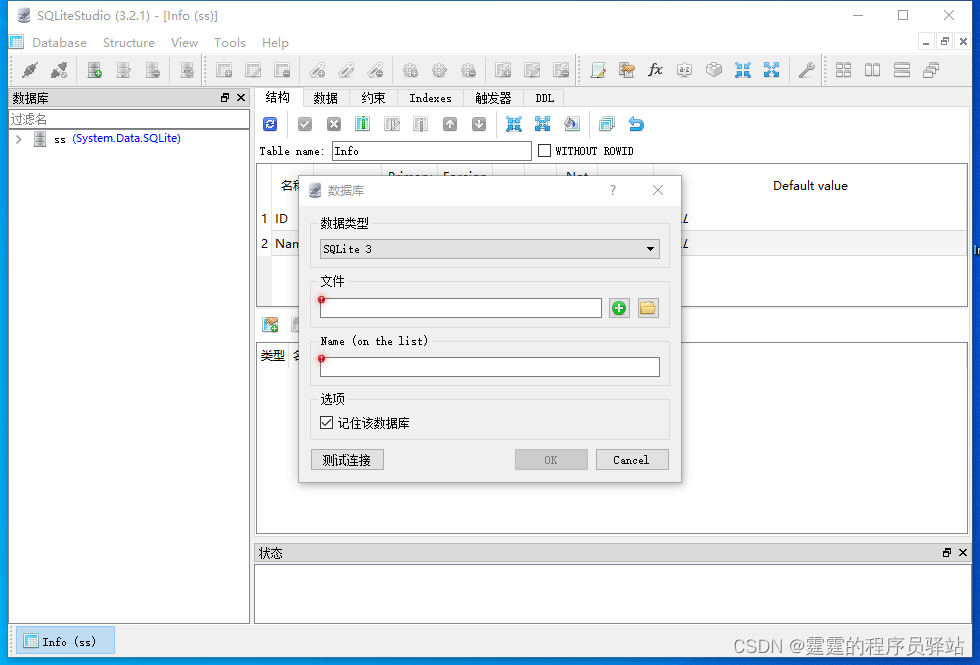Click the remove database toolbar icon
The height and width of the screenshot is (665, 980).
pyautogui.click(x=152, y=70)
